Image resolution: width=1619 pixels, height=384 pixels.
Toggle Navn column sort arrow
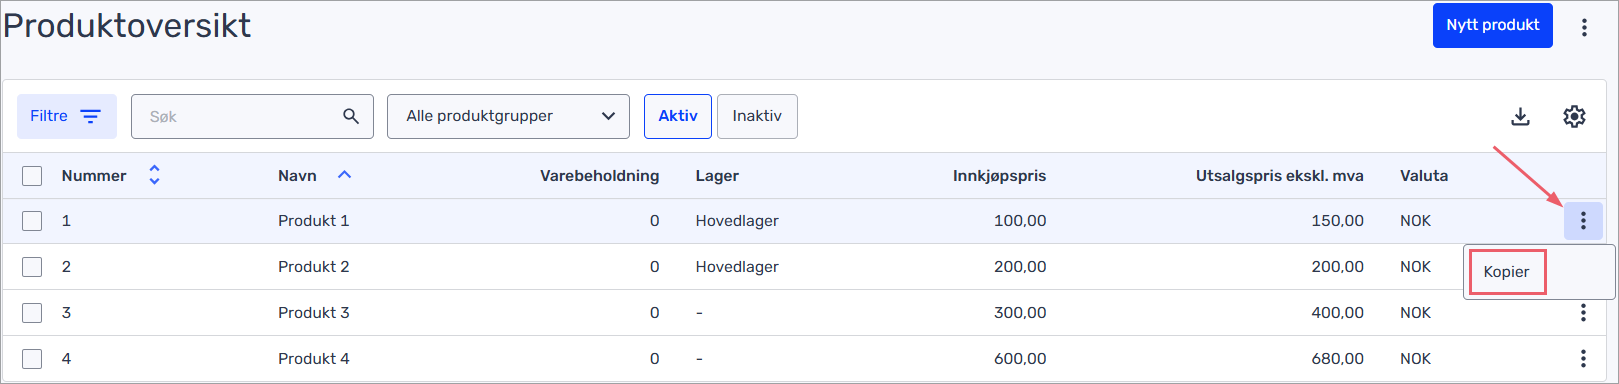point(344,175)
